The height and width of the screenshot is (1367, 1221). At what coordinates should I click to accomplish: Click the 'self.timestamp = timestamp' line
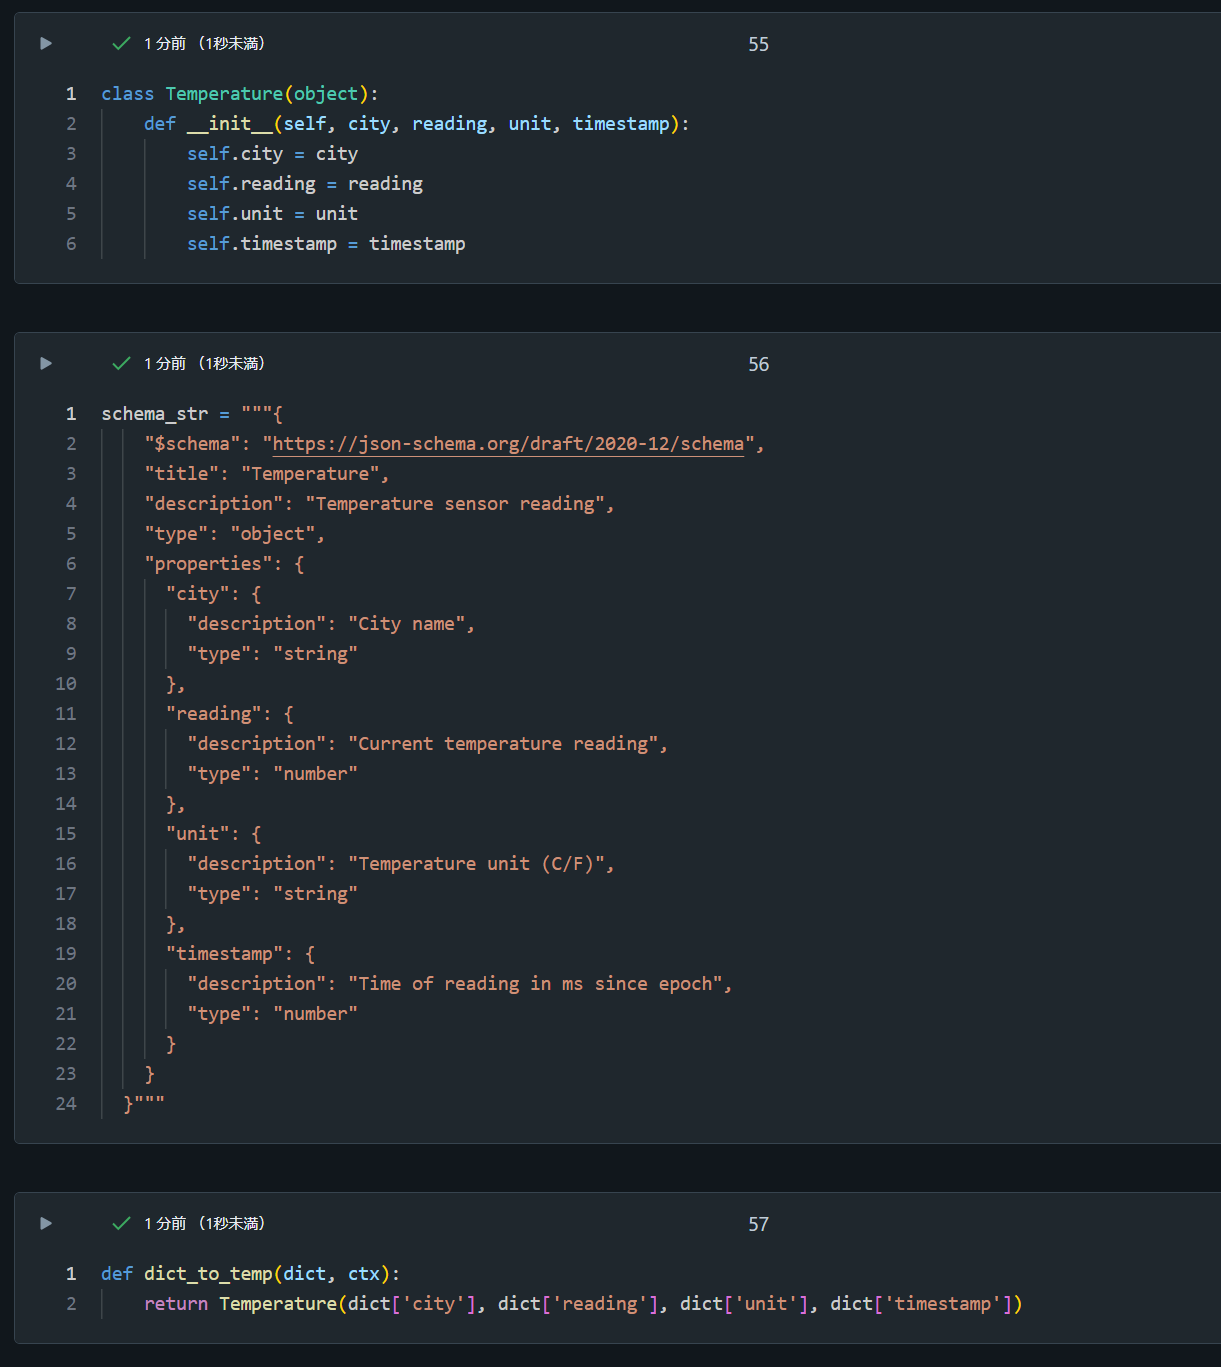pos(326,244)
